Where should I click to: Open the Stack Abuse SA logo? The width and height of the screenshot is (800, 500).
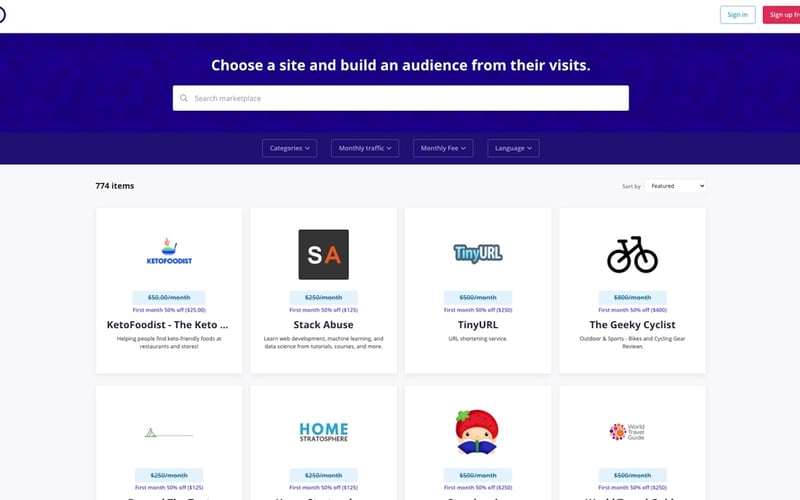[x=323, y=255]
